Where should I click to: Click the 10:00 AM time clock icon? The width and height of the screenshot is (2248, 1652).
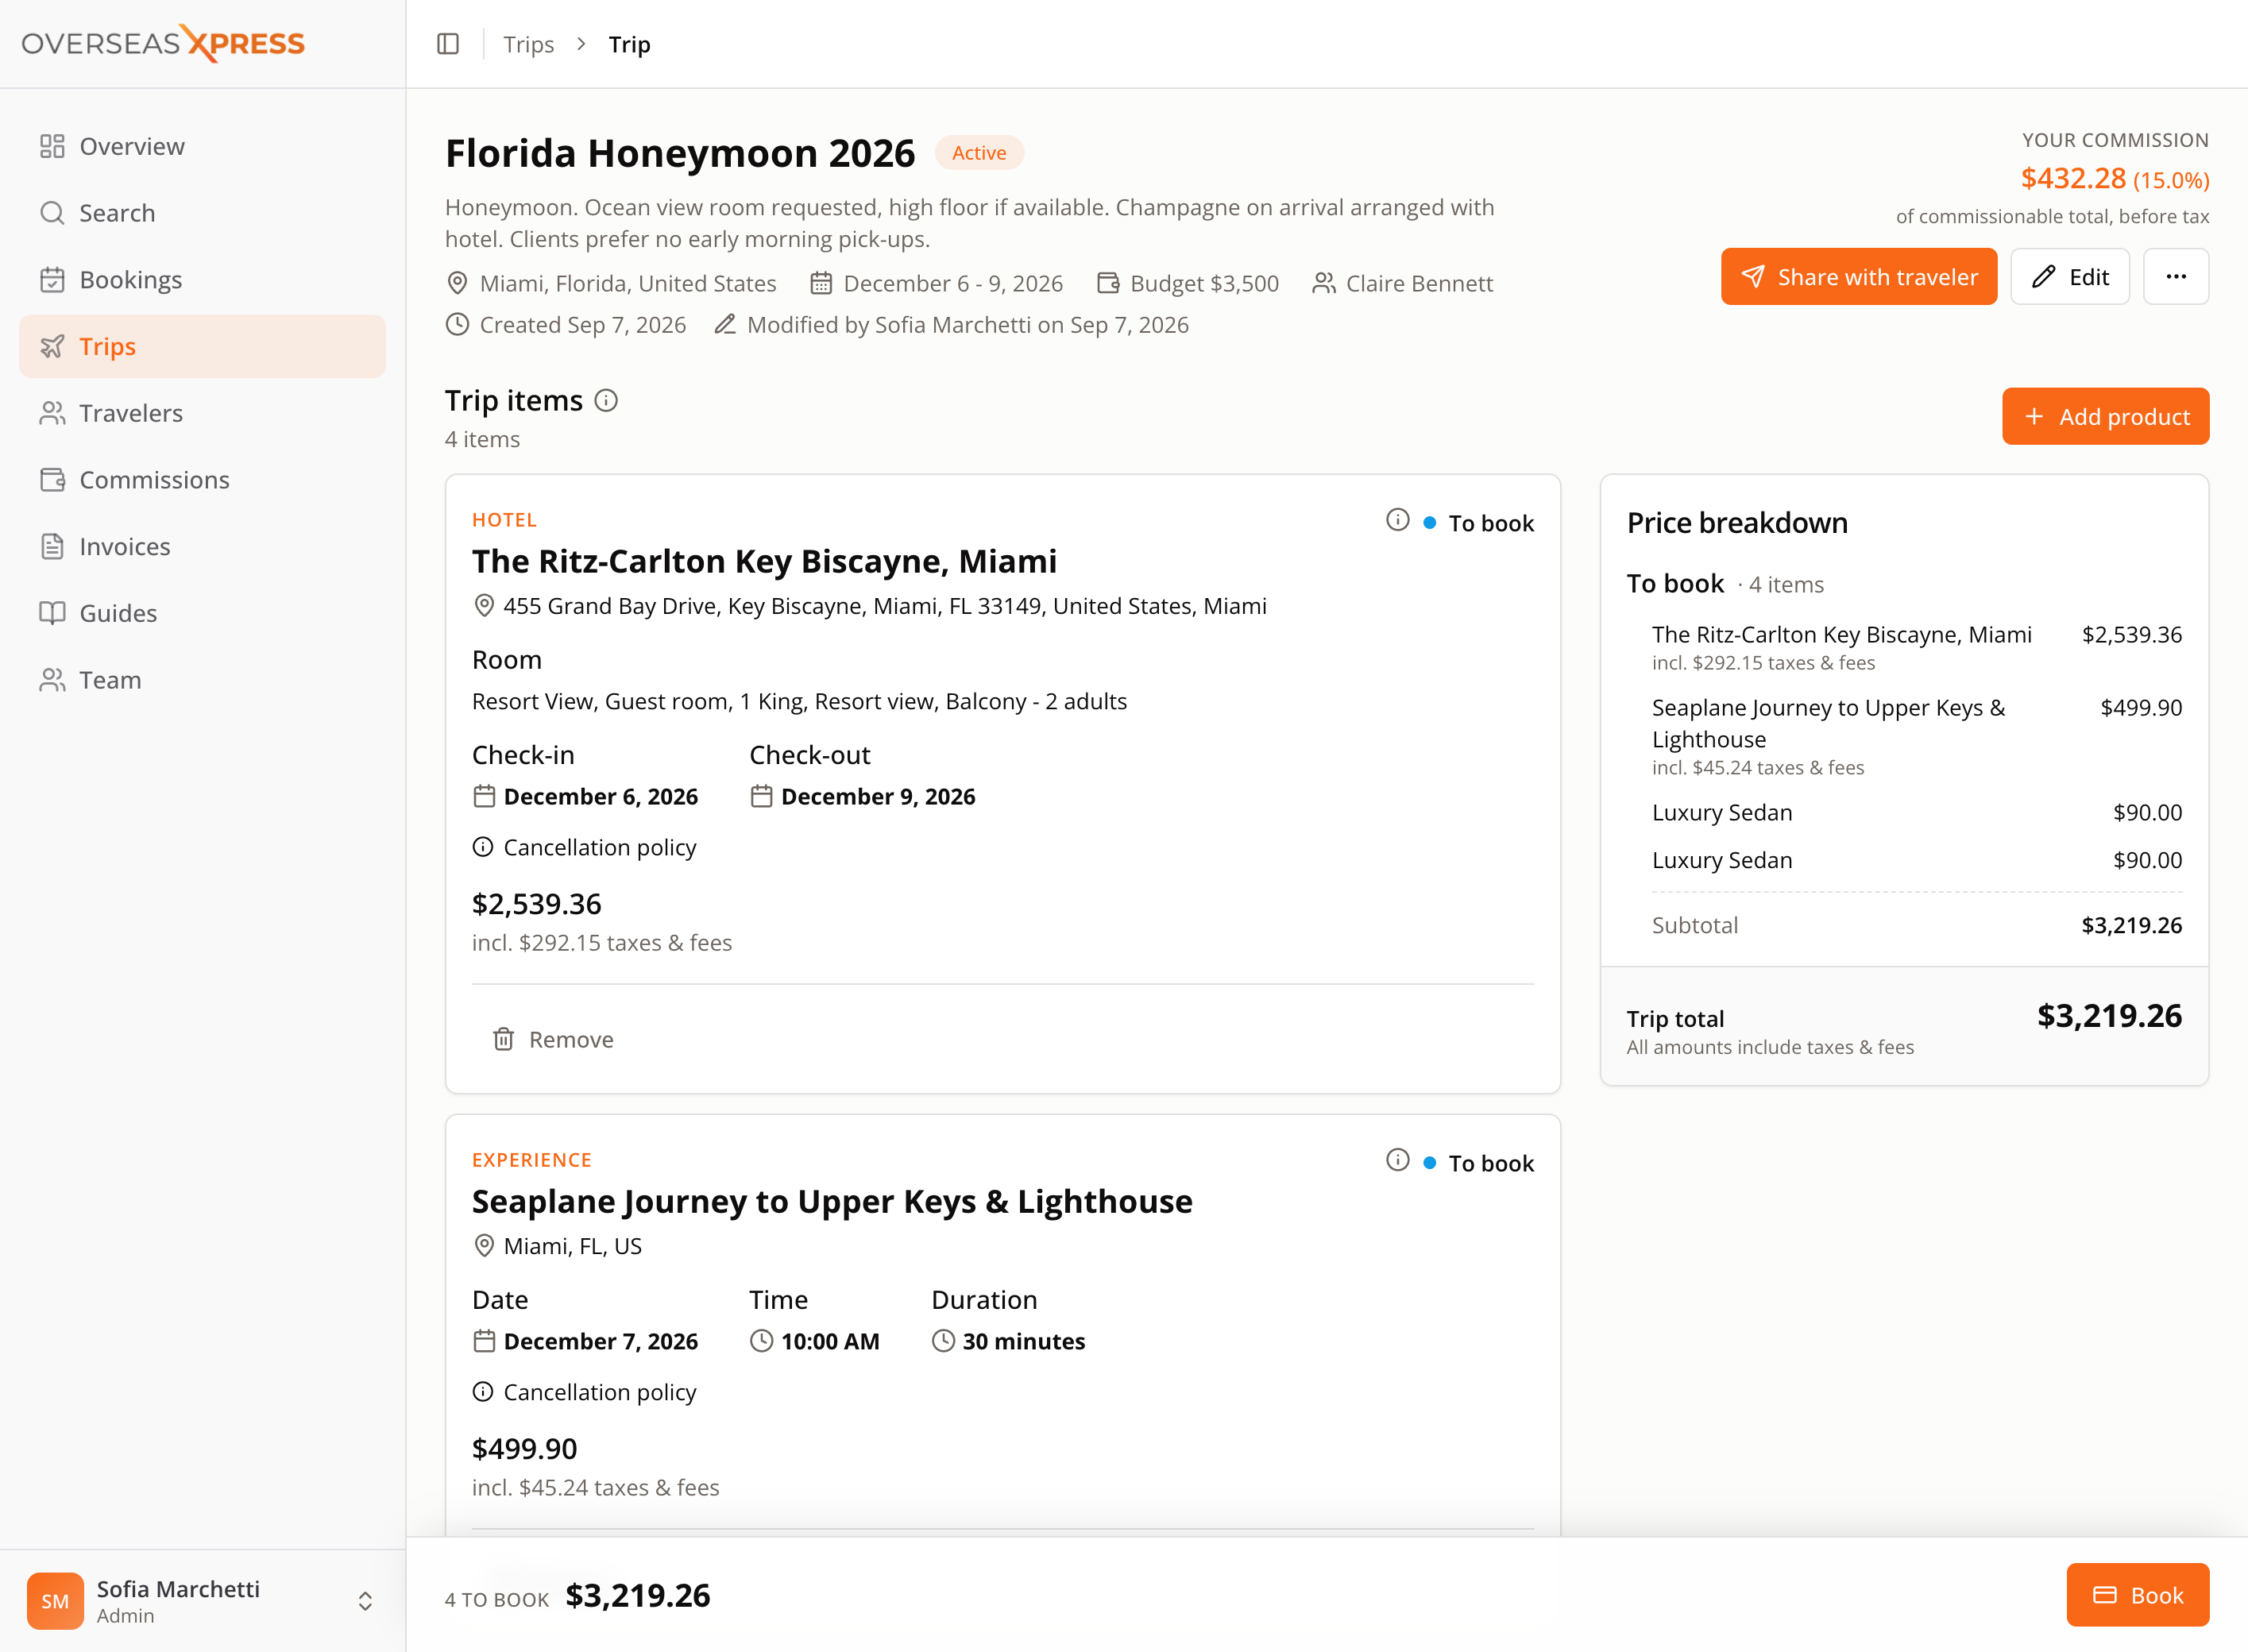(761, 1340)
